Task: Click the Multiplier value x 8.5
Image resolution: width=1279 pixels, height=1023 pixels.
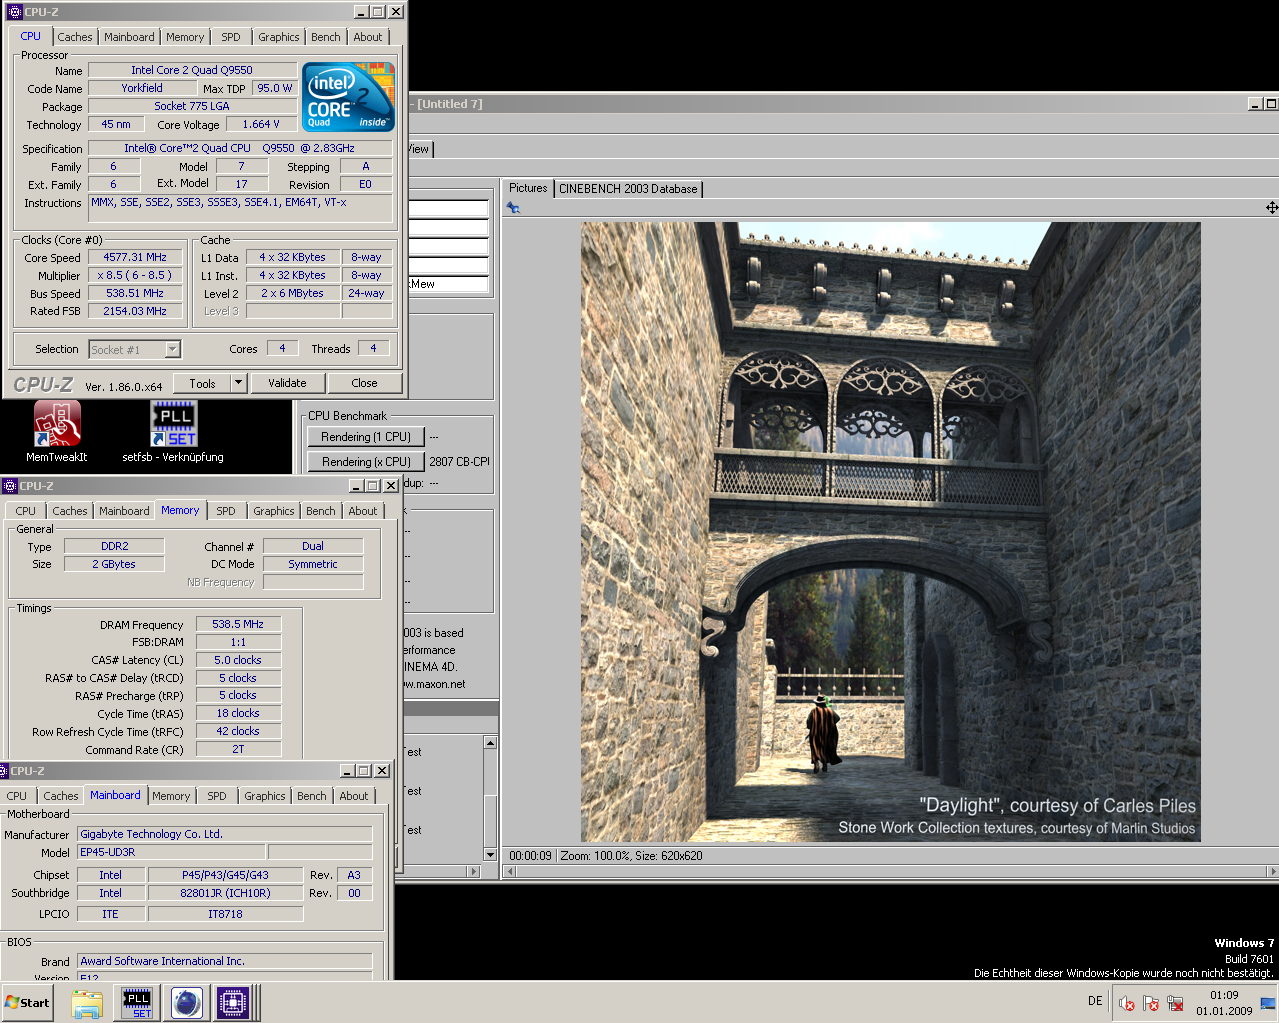Action: (x=135, y=275)
